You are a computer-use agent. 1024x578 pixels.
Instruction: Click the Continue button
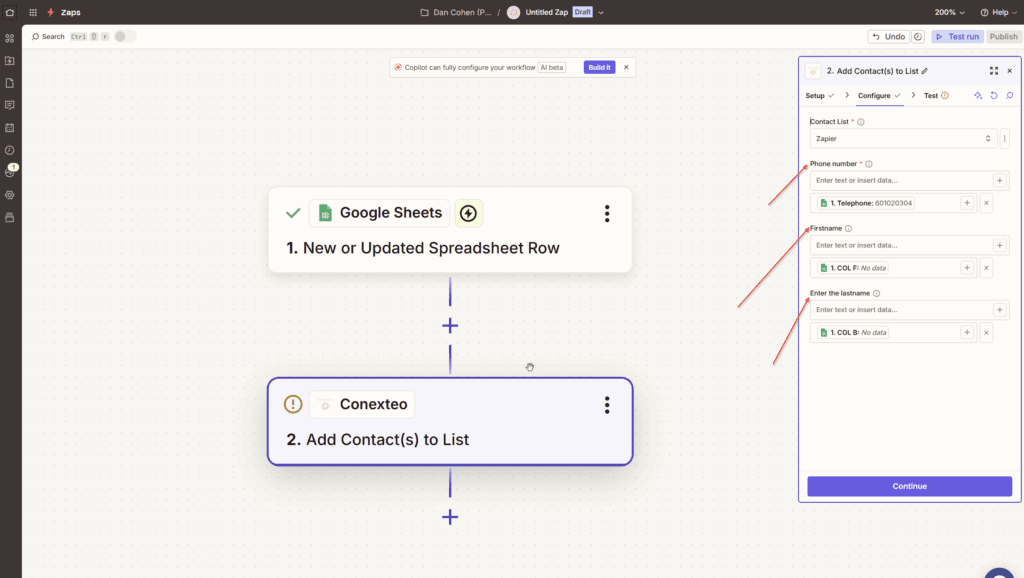909,486
